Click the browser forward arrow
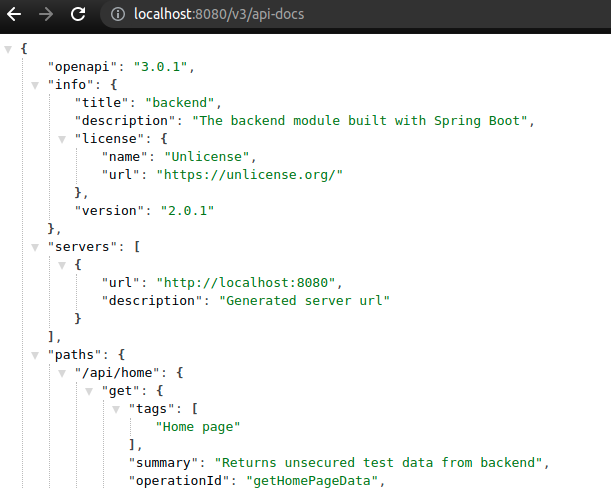Viewport: 611px width, 489px height. pos(46,14)
